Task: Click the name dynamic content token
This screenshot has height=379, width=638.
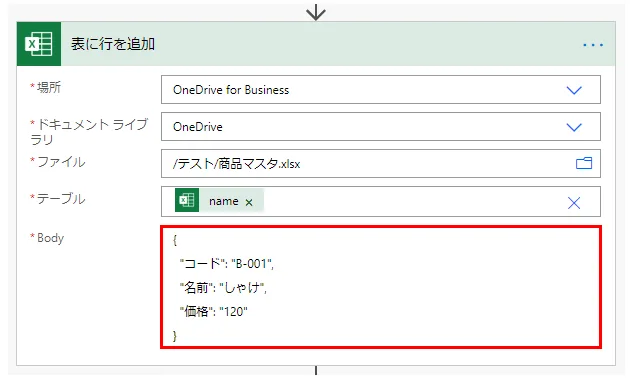Action: pos(219,200)
